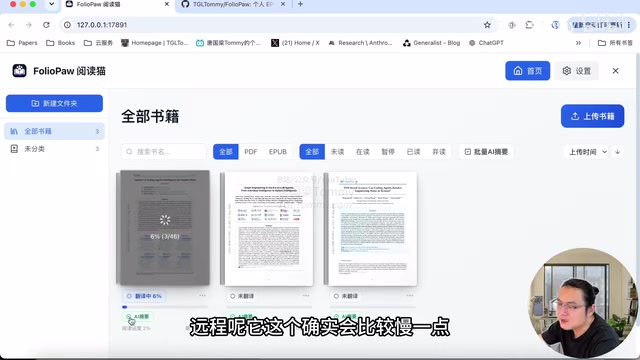
Task: Filter by 未读 status
Action: coord(337,151)
